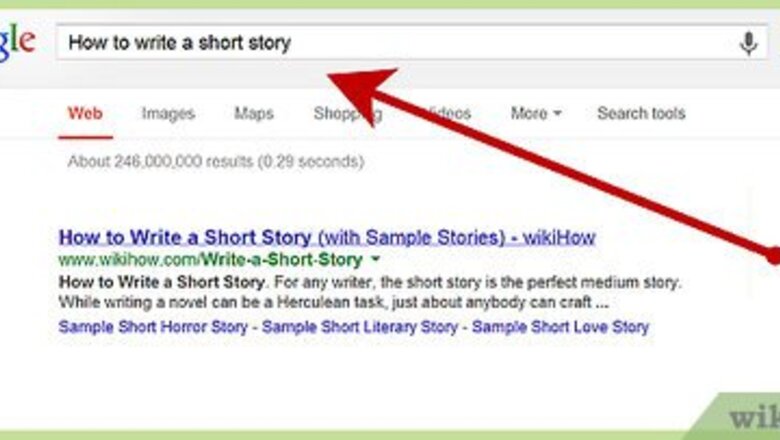This screenshot has height=440, width=780.
Task: Select the Web results tab
Action: (x=85, y=113)
